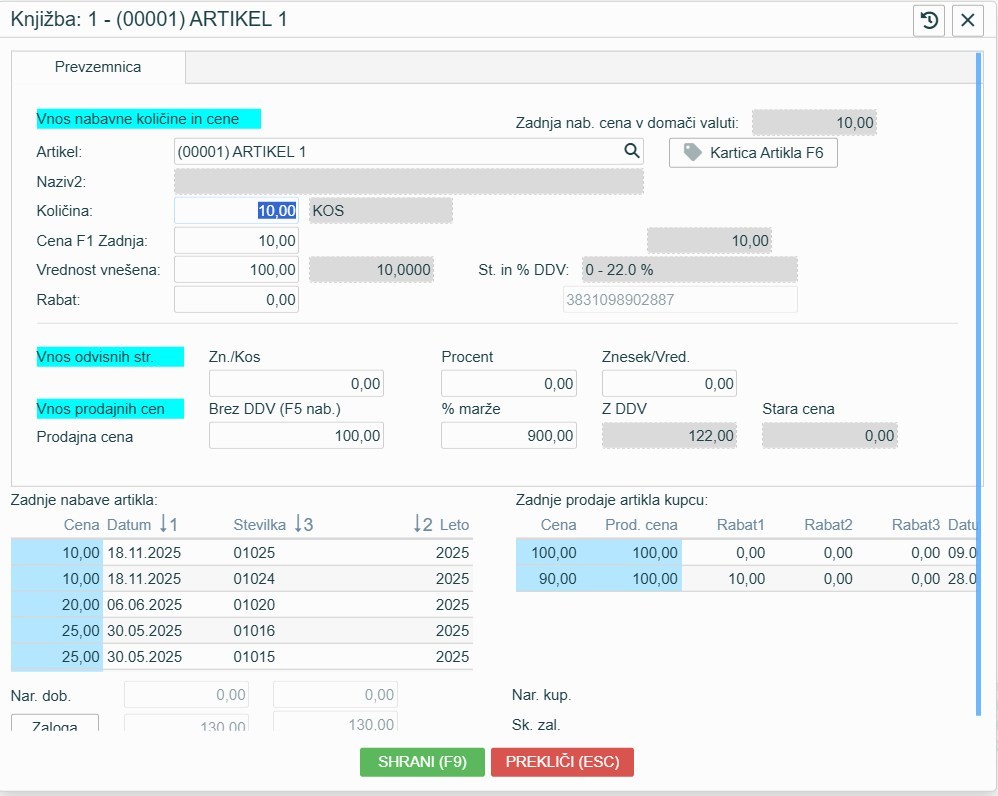Image resolution: width=998 pixels, height=796 pixels.
Task: Click into the Rabat input field
Action: [x=236, y=299]
